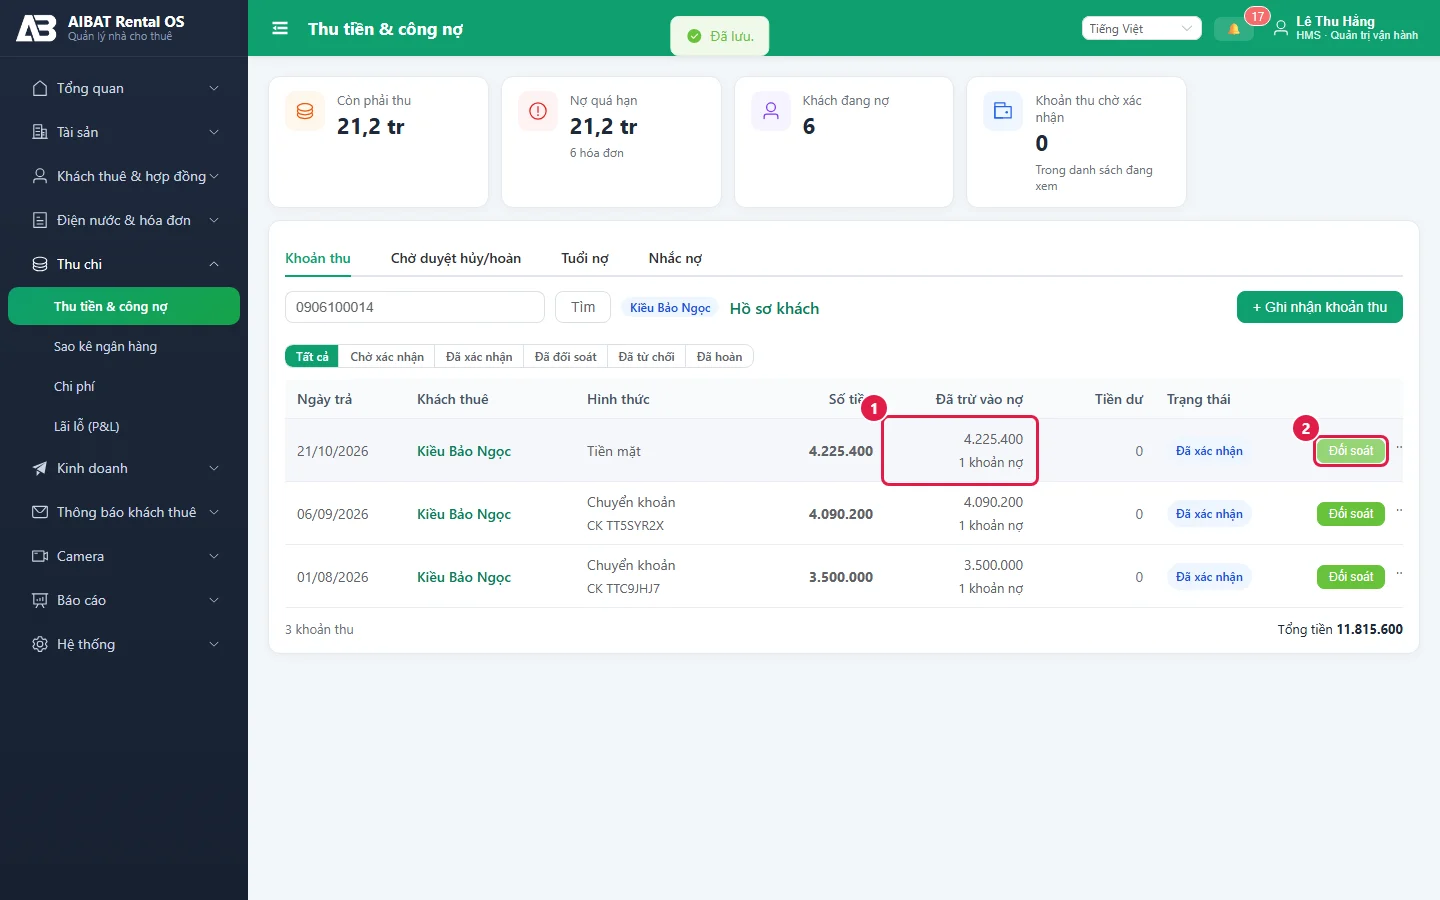The image size is (1440, 900).
Task: Select the coins icon for Còn phải thu
Action: pyautogui.click(x=305, y=111)
